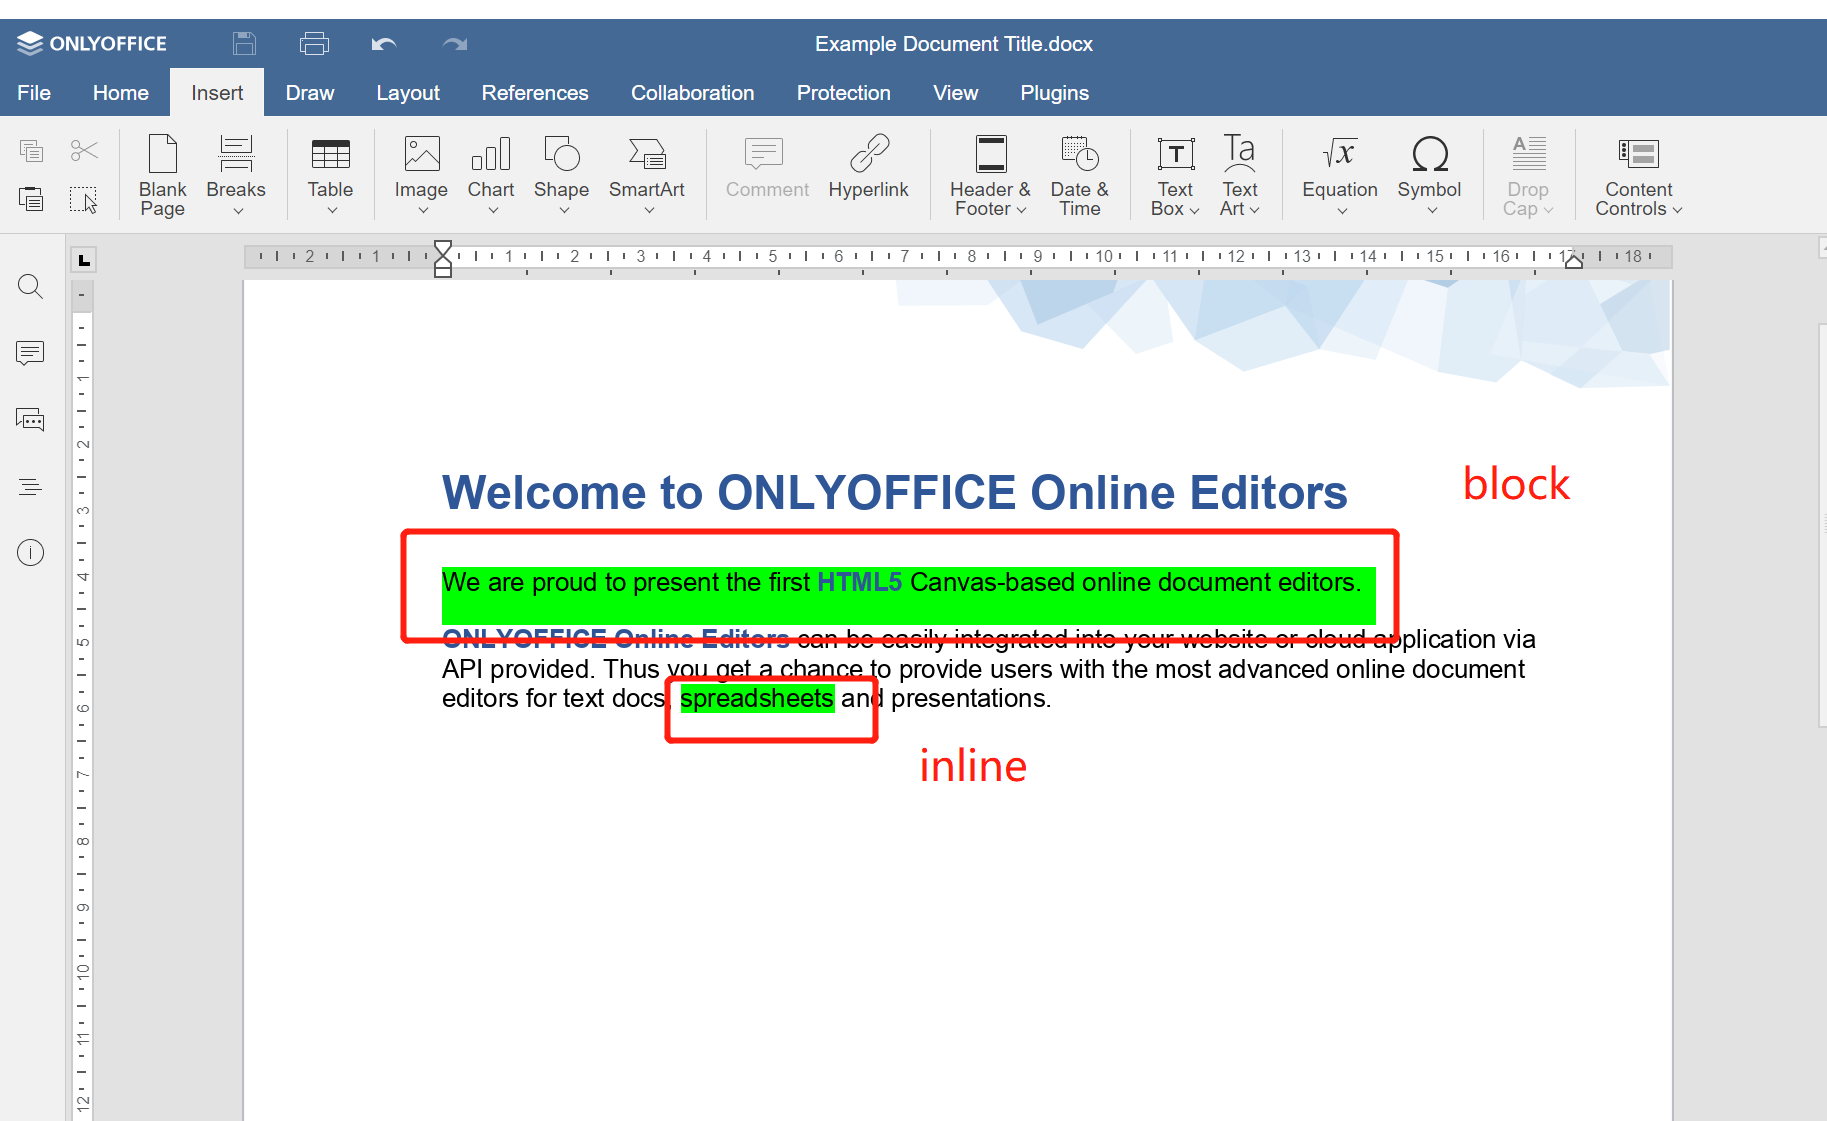The width and height of the screenshot is (1827, 1121).
Task: Click the heading Welcome to ONLYOFFICE Online Editors
Action: point(895,492)
